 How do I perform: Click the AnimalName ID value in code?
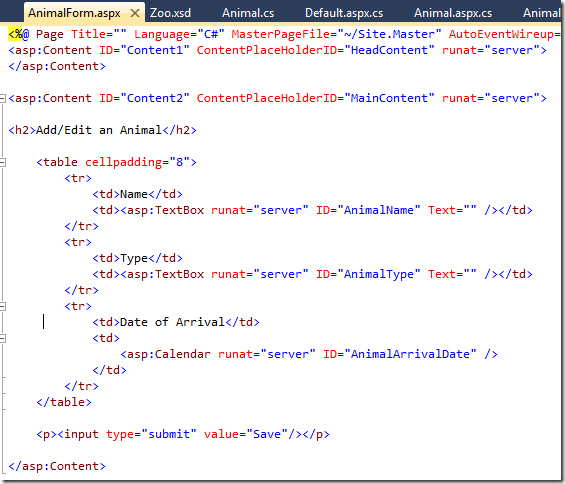click(x=379, y=210)
